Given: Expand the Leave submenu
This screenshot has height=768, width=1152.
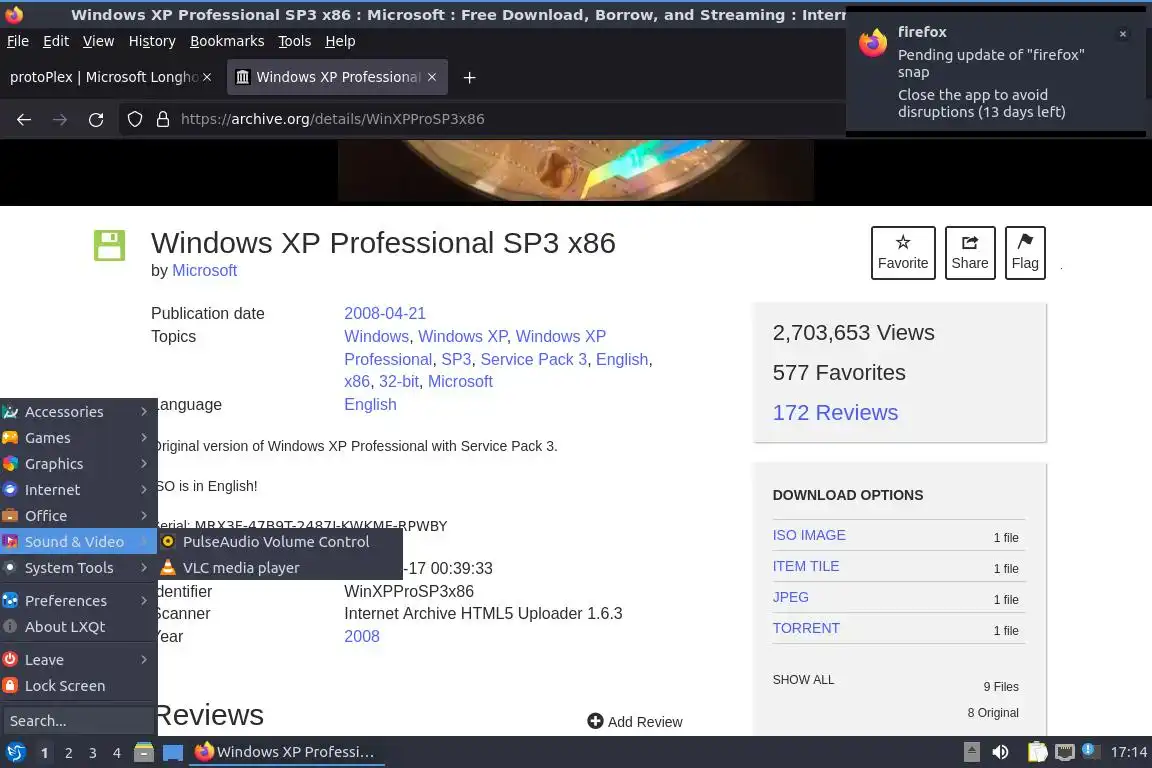Looking at the screenshot, I should [x=79, y=659].
